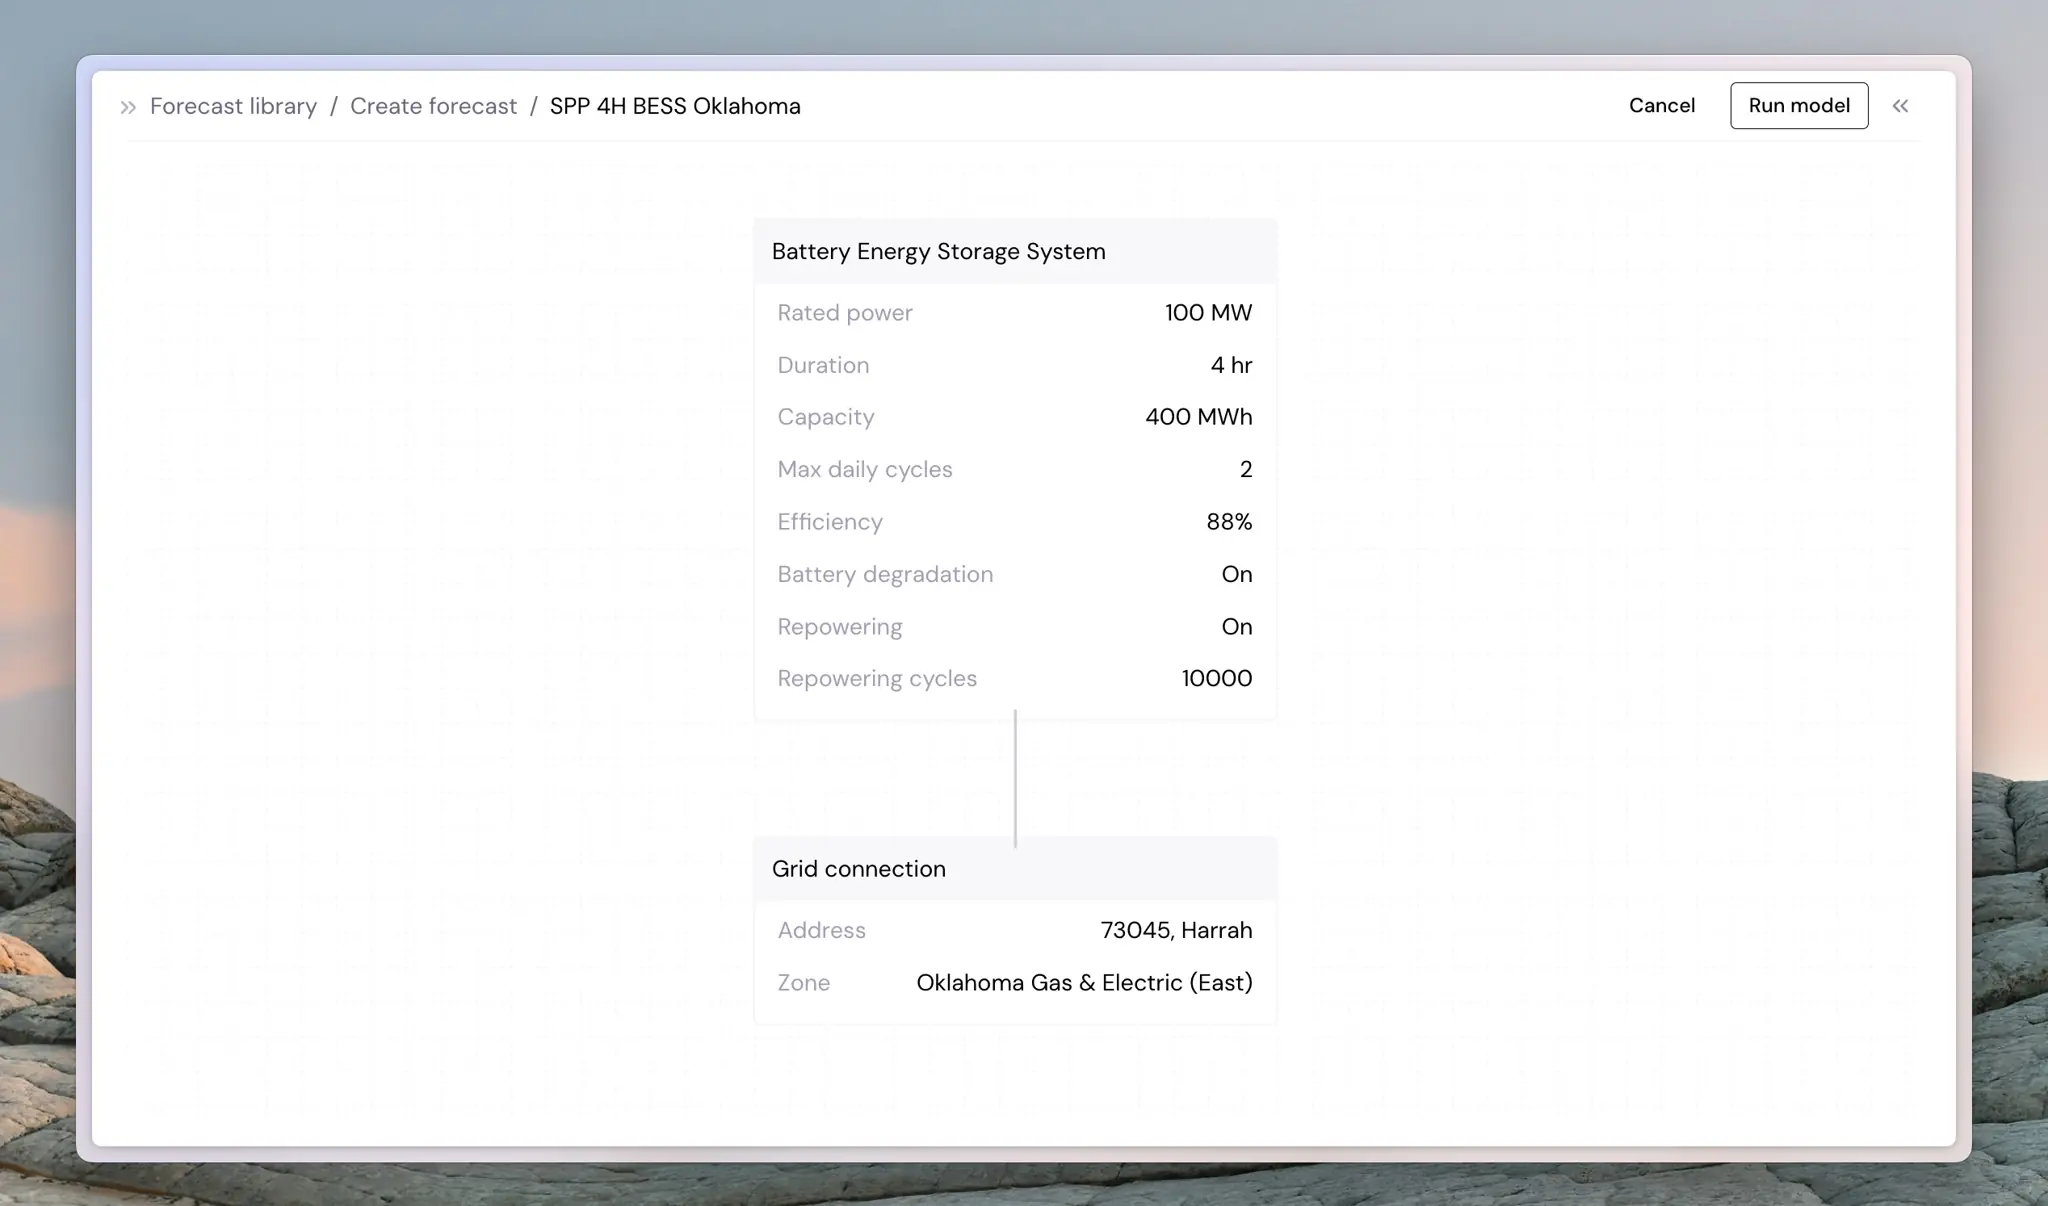
Task: Click the Address label
Action: pos(822,931)
